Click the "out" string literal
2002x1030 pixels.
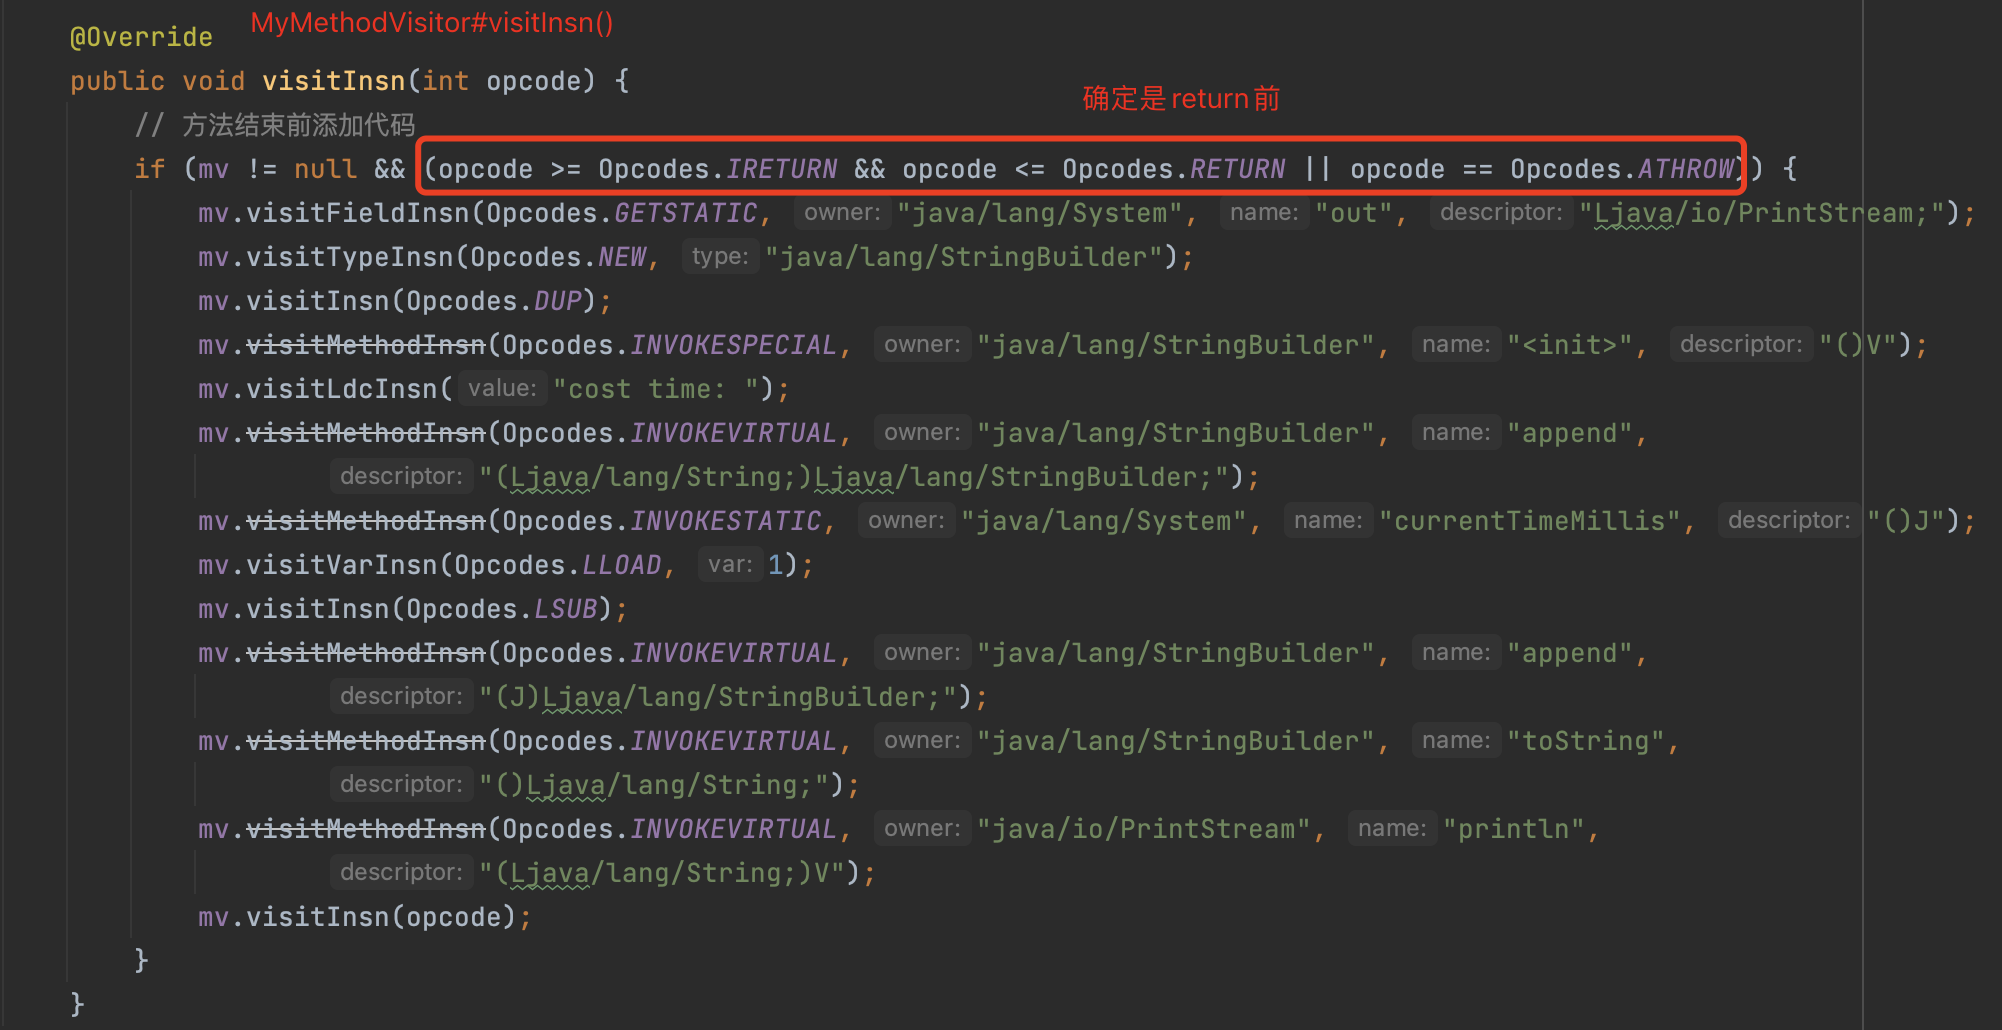pyautogui.click(x=1354, y=213)
